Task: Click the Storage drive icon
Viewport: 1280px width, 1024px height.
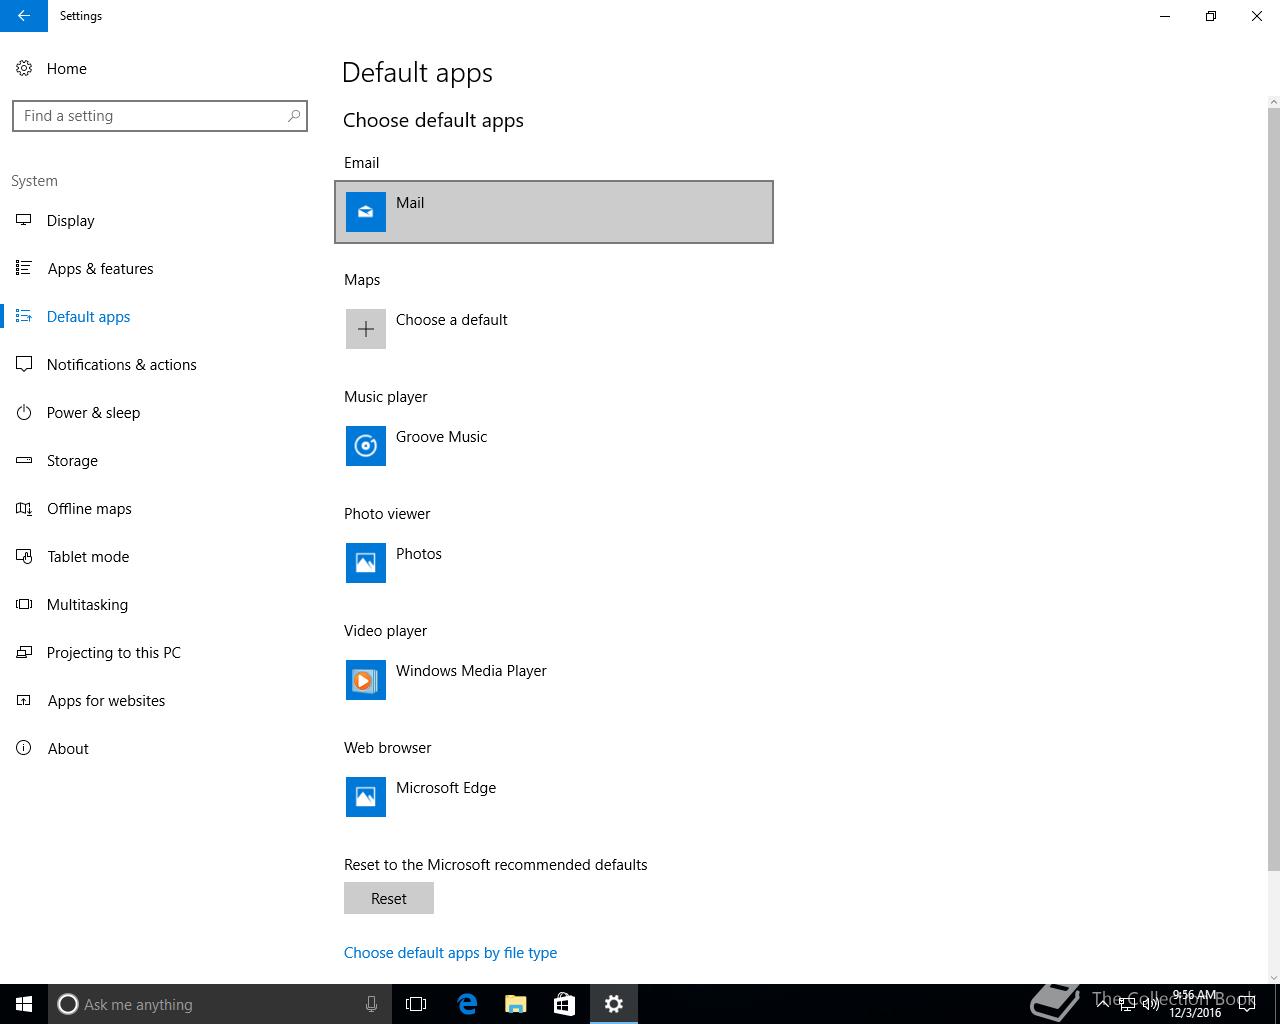Action: pyautogui.click(x=24, y=460)
